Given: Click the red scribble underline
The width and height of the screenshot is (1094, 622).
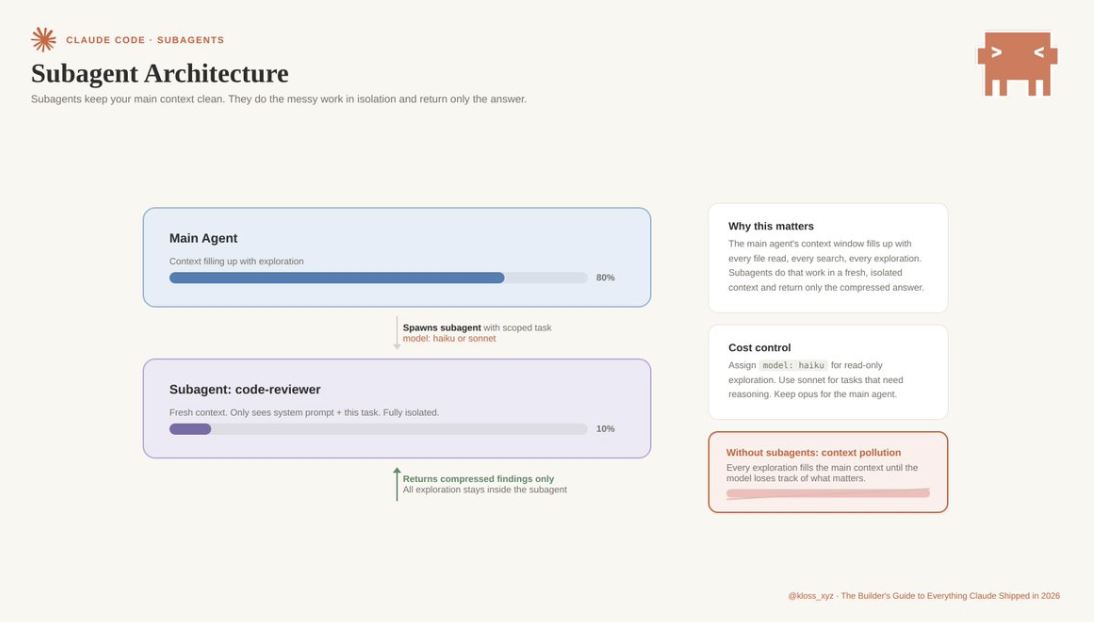Looking at the screenshot, I should [827, 493].
